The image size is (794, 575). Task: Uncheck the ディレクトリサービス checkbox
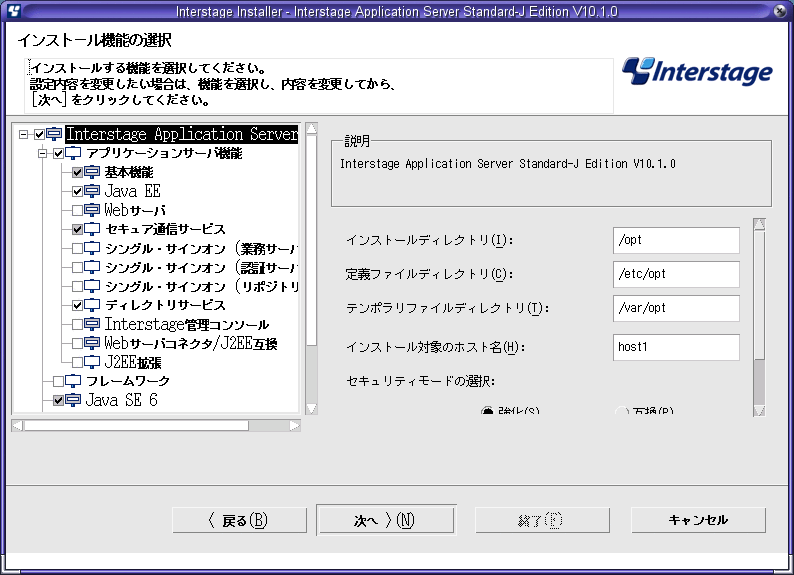(77, 305)
